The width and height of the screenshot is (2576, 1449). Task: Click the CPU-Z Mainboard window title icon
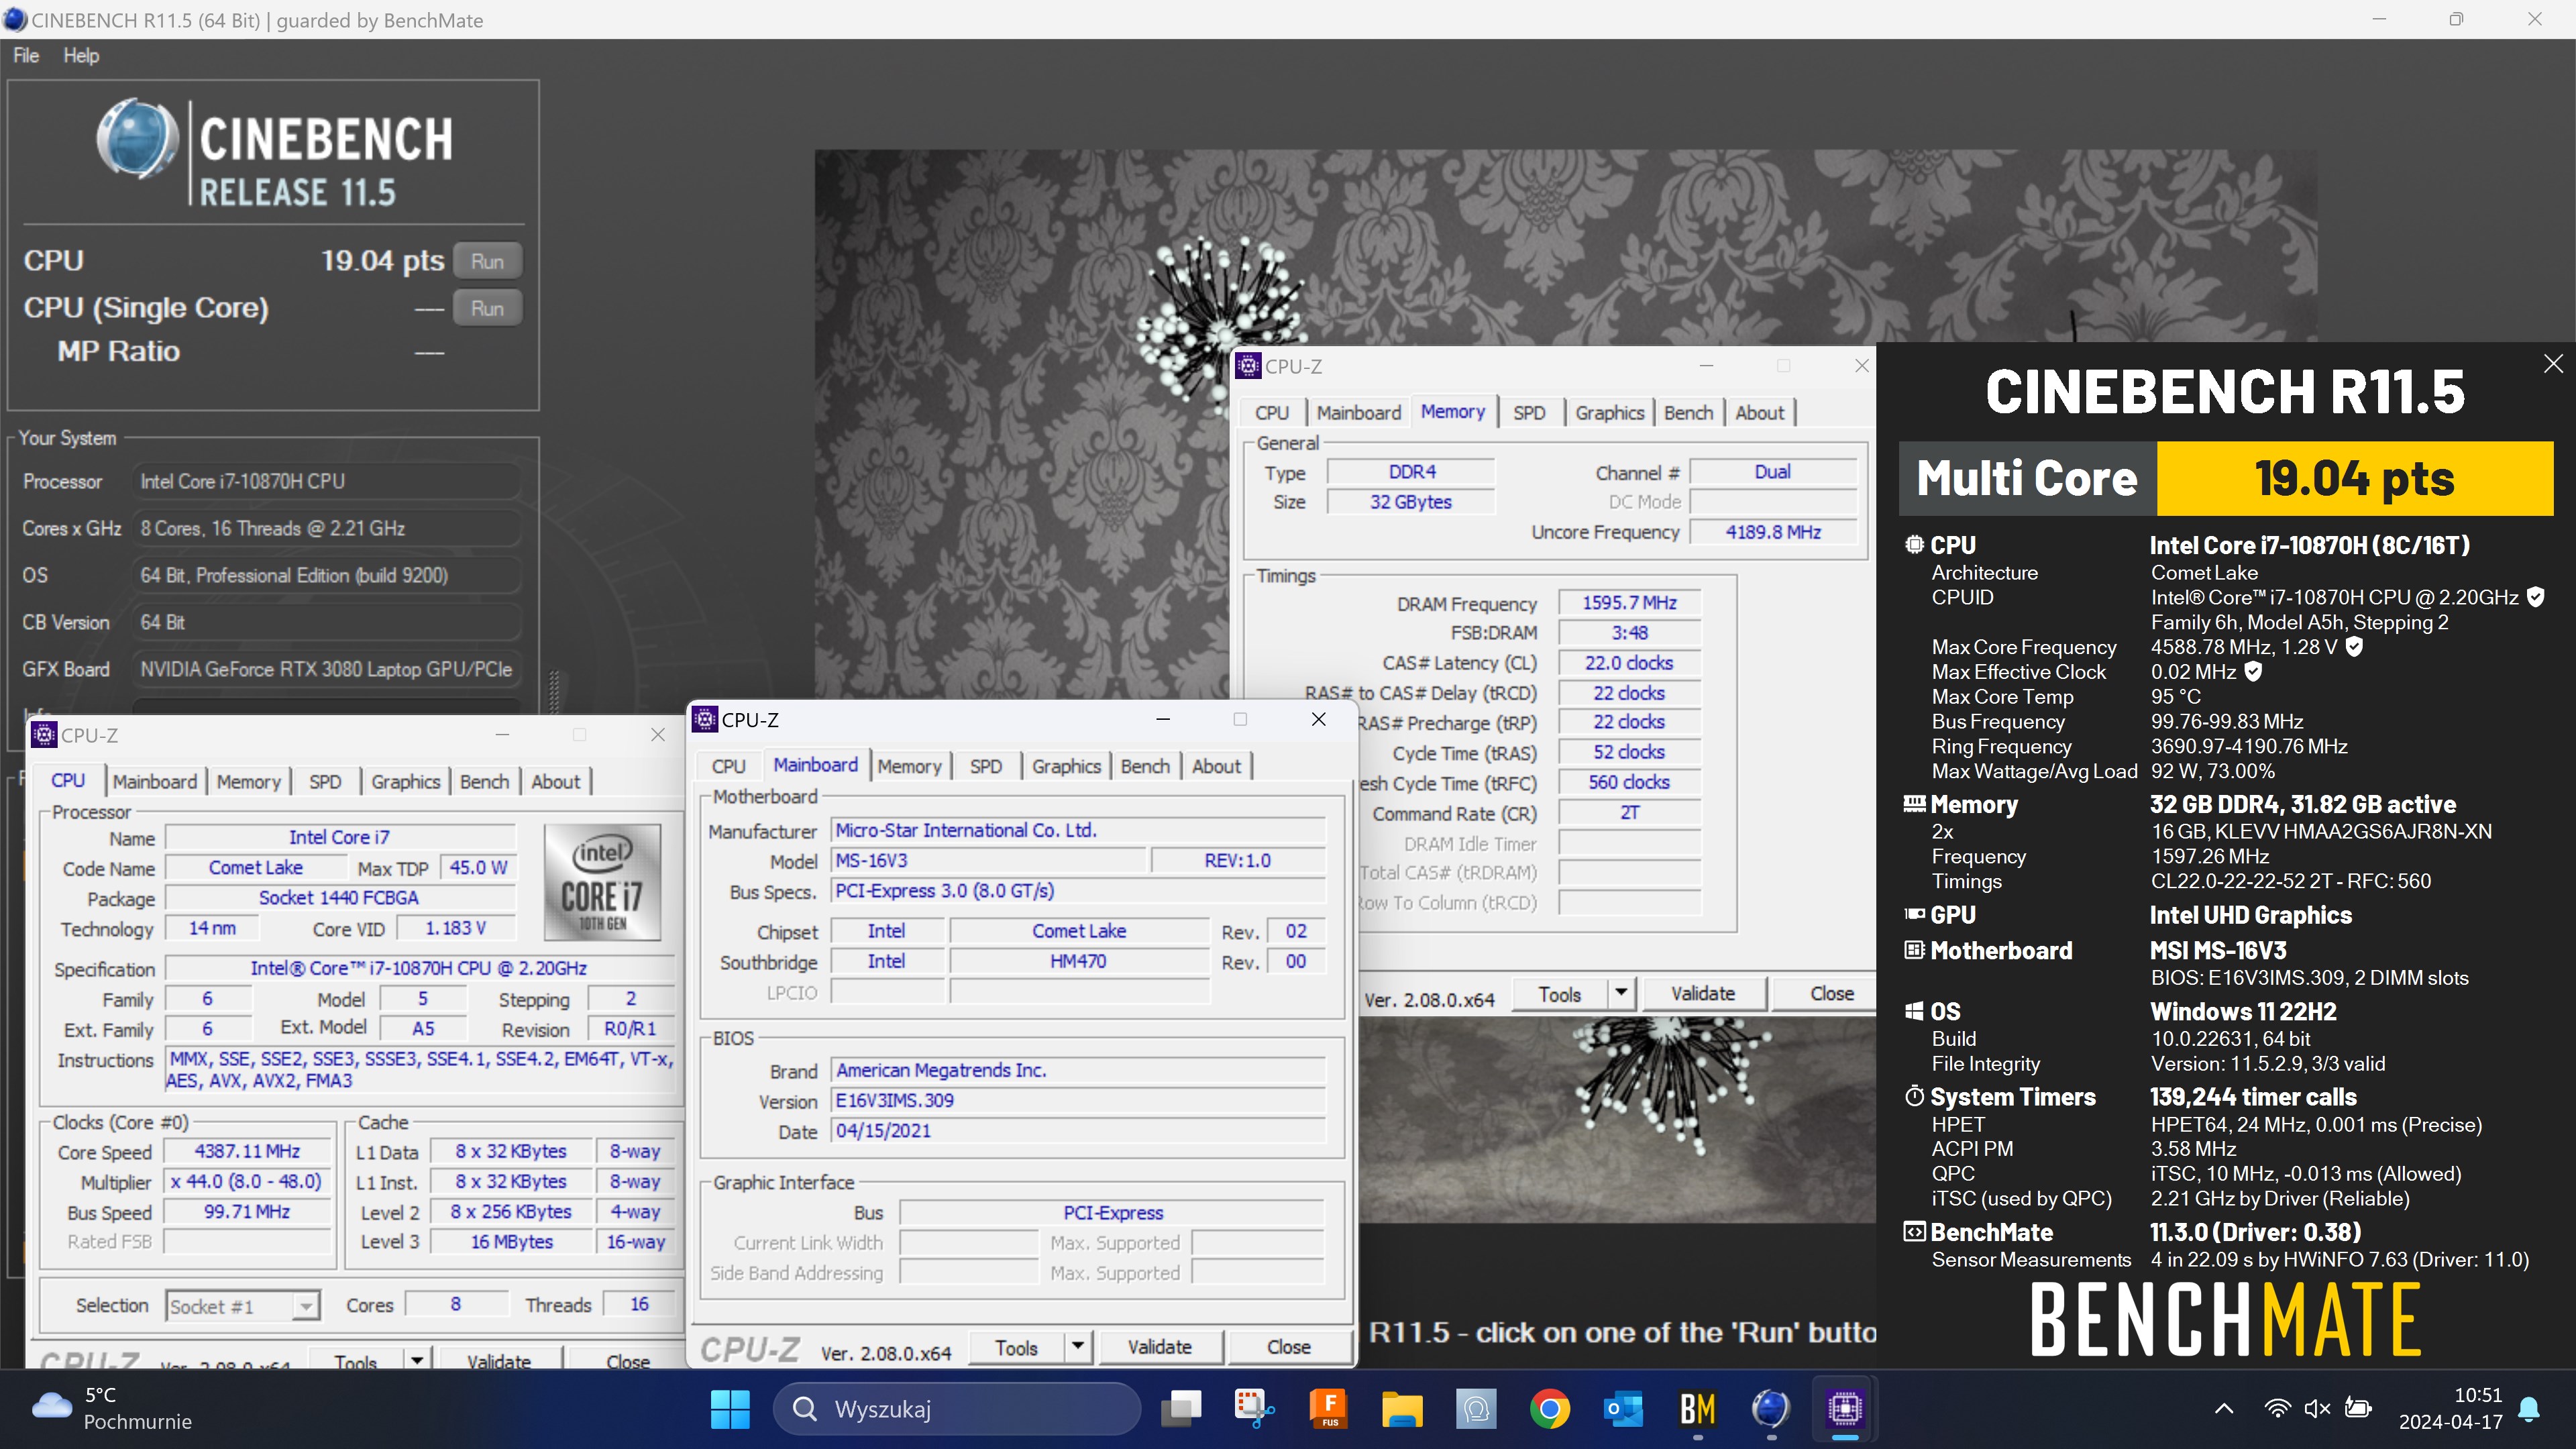click(705, 719)
